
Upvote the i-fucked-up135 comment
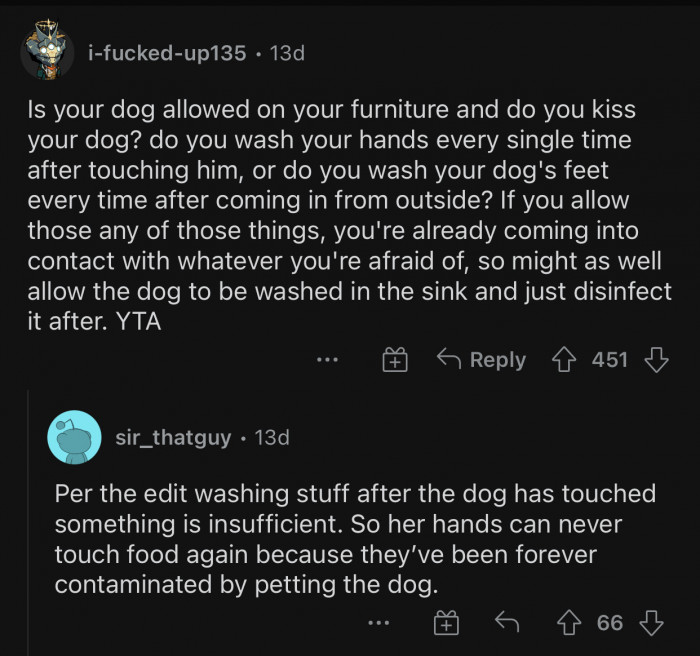pyautogui.click(x=567, y=360)
